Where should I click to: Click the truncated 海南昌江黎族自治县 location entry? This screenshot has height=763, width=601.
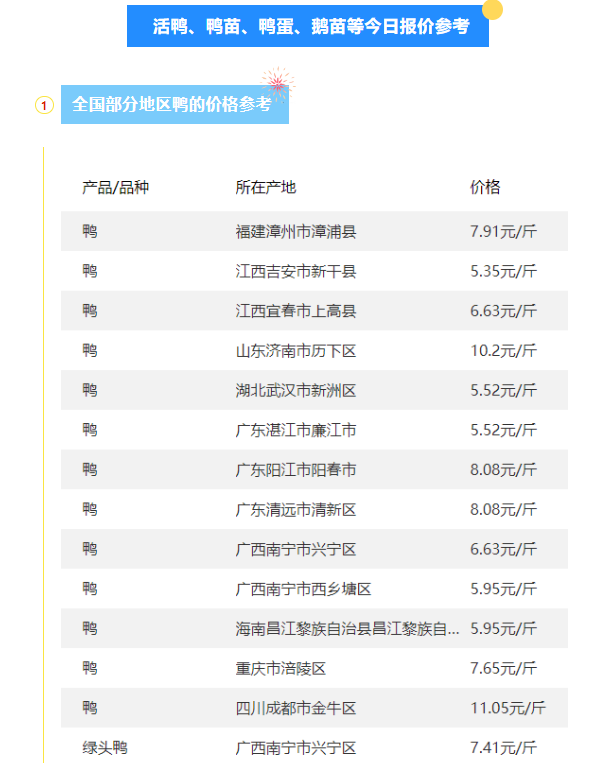coord(347,629)
